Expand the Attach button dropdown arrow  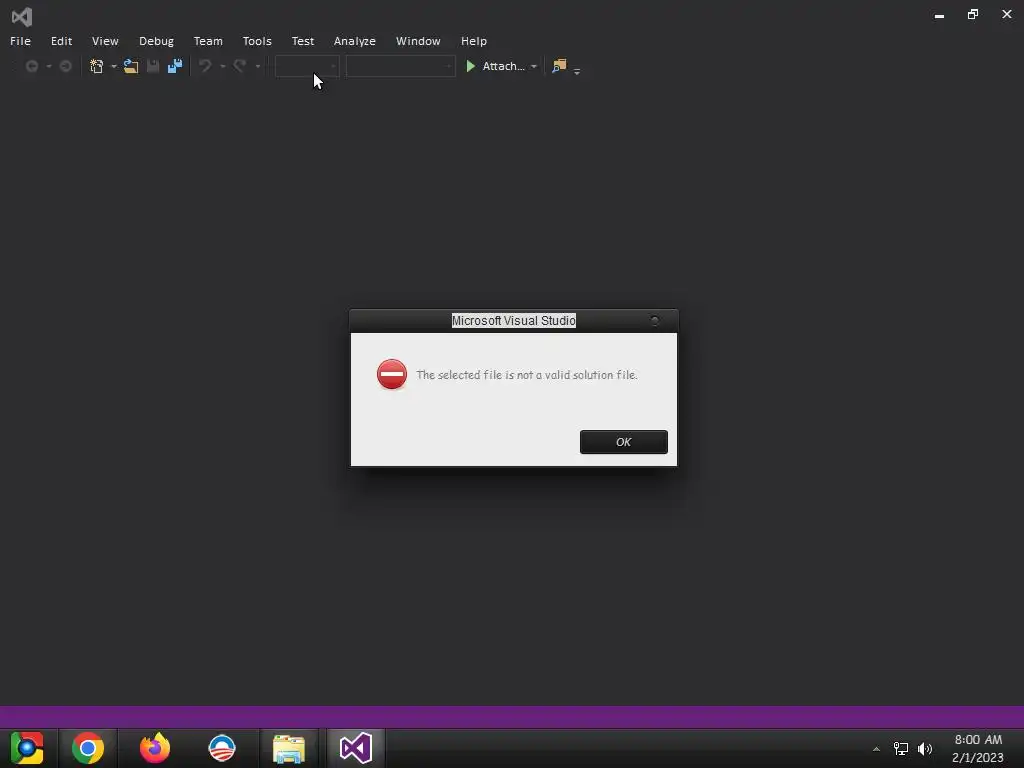[534, 67]
